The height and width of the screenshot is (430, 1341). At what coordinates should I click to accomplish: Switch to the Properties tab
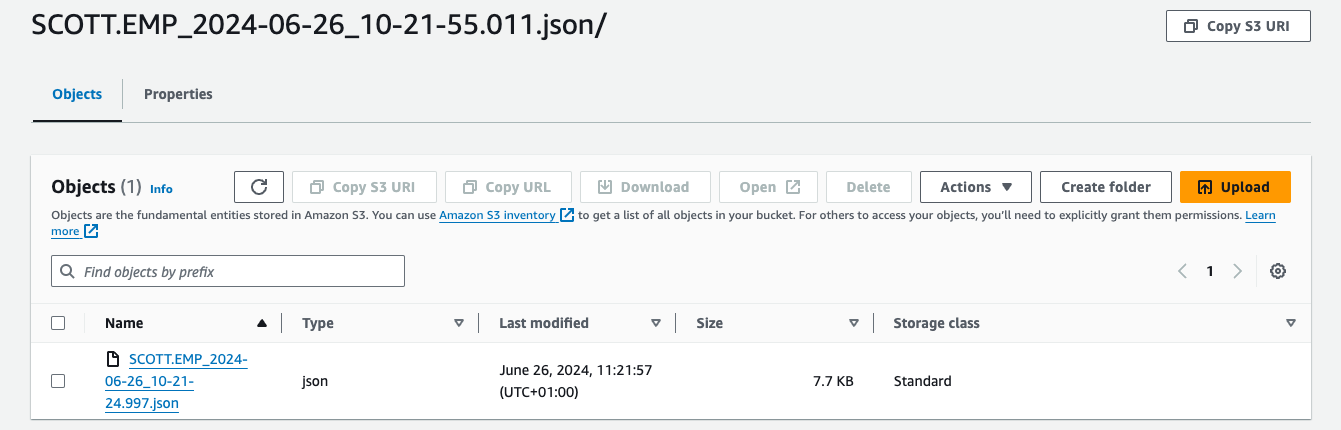click(178, 94)
